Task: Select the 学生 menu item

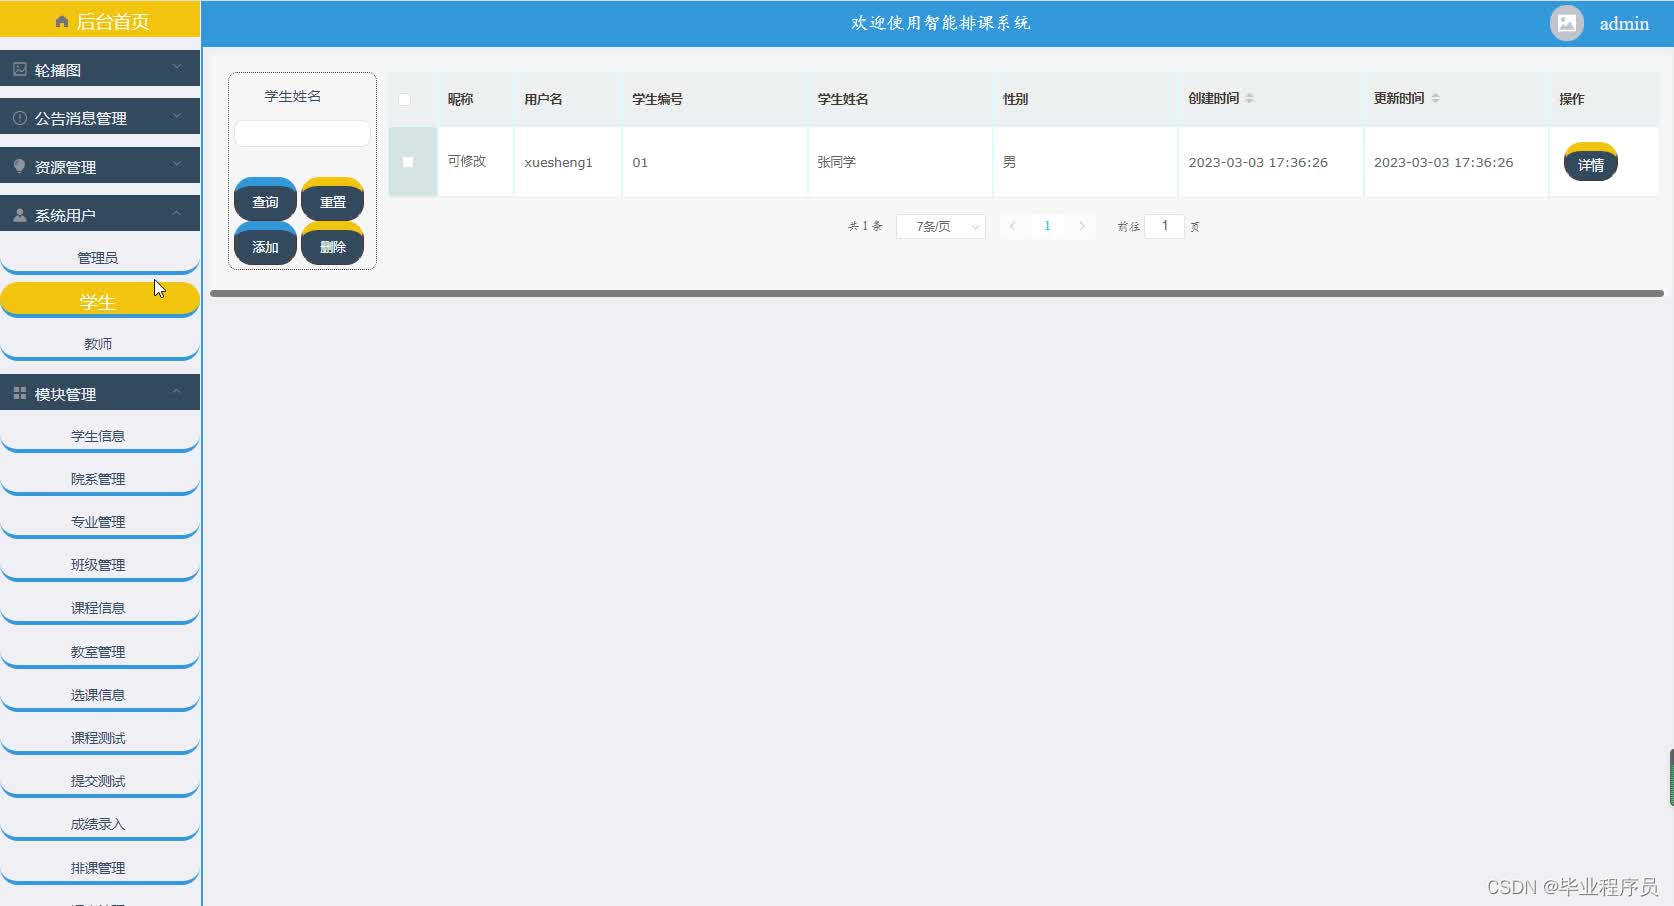Action: pyautogui.click(x=99, y=301)
